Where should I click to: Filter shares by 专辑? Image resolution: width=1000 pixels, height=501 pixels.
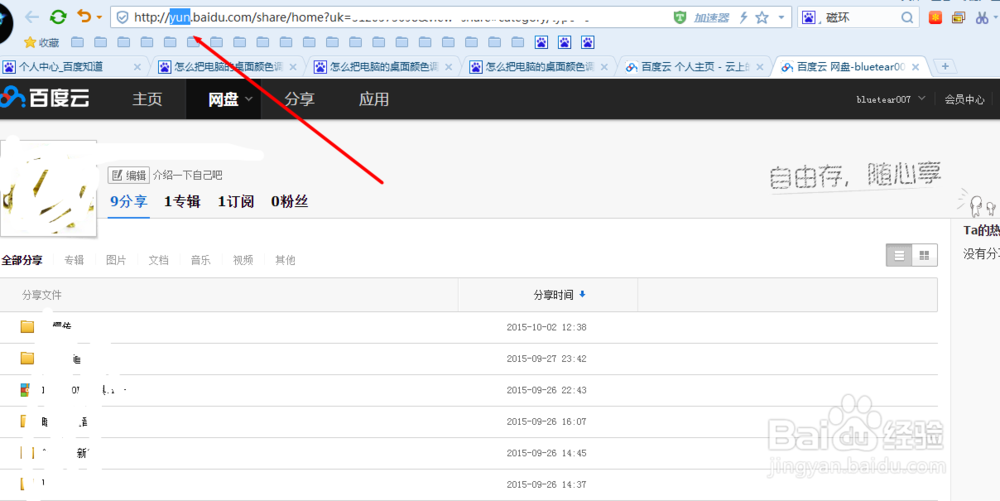pyautogui.click(x=74, y=260)
